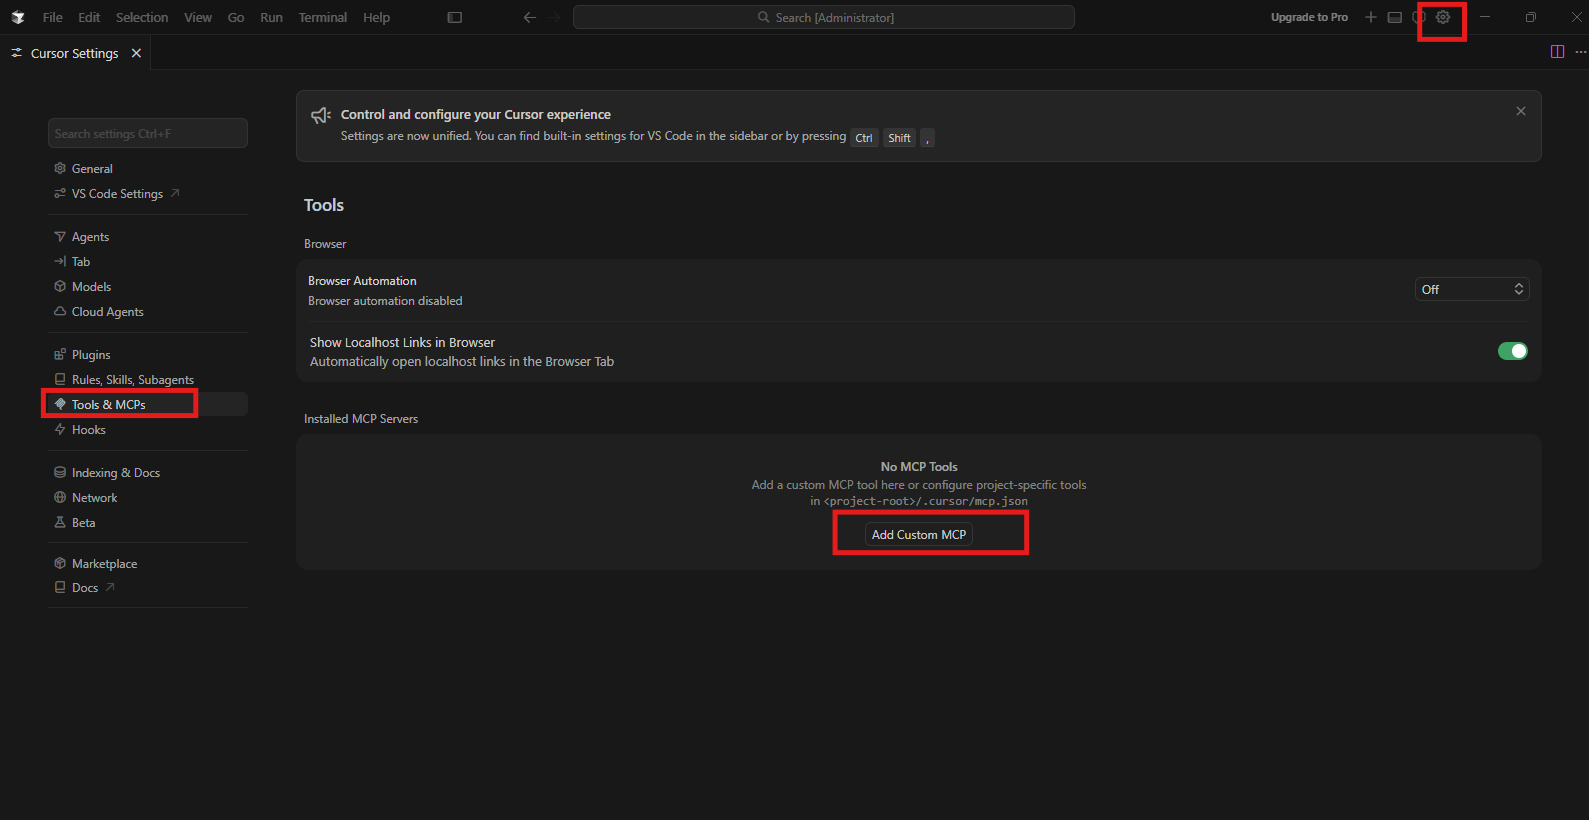Viewport: 1589px width, 820px height.
Task: Toggle Show Localhost Links in Browser
Action: (x=1512, y=351)
